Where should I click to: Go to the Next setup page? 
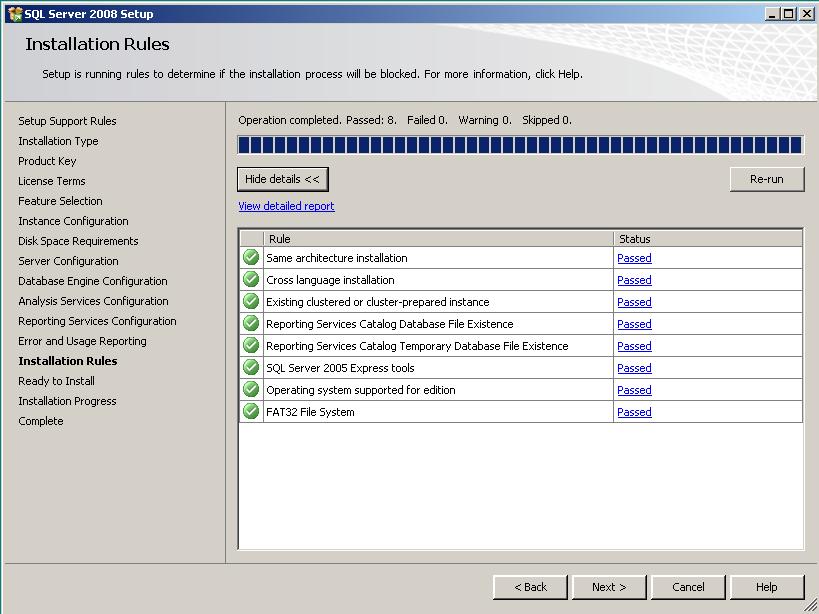pyautogui.click(x=609, y=587)
